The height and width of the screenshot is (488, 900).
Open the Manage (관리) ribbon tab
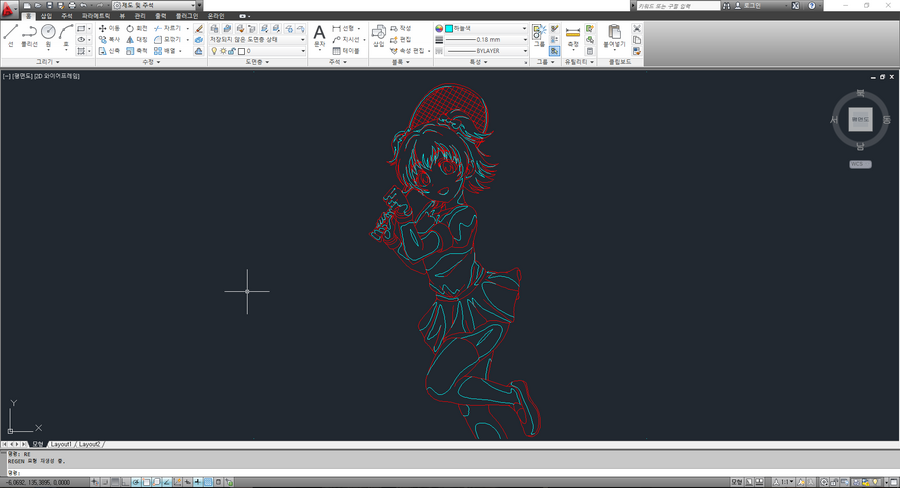click(x=140, y=16)
